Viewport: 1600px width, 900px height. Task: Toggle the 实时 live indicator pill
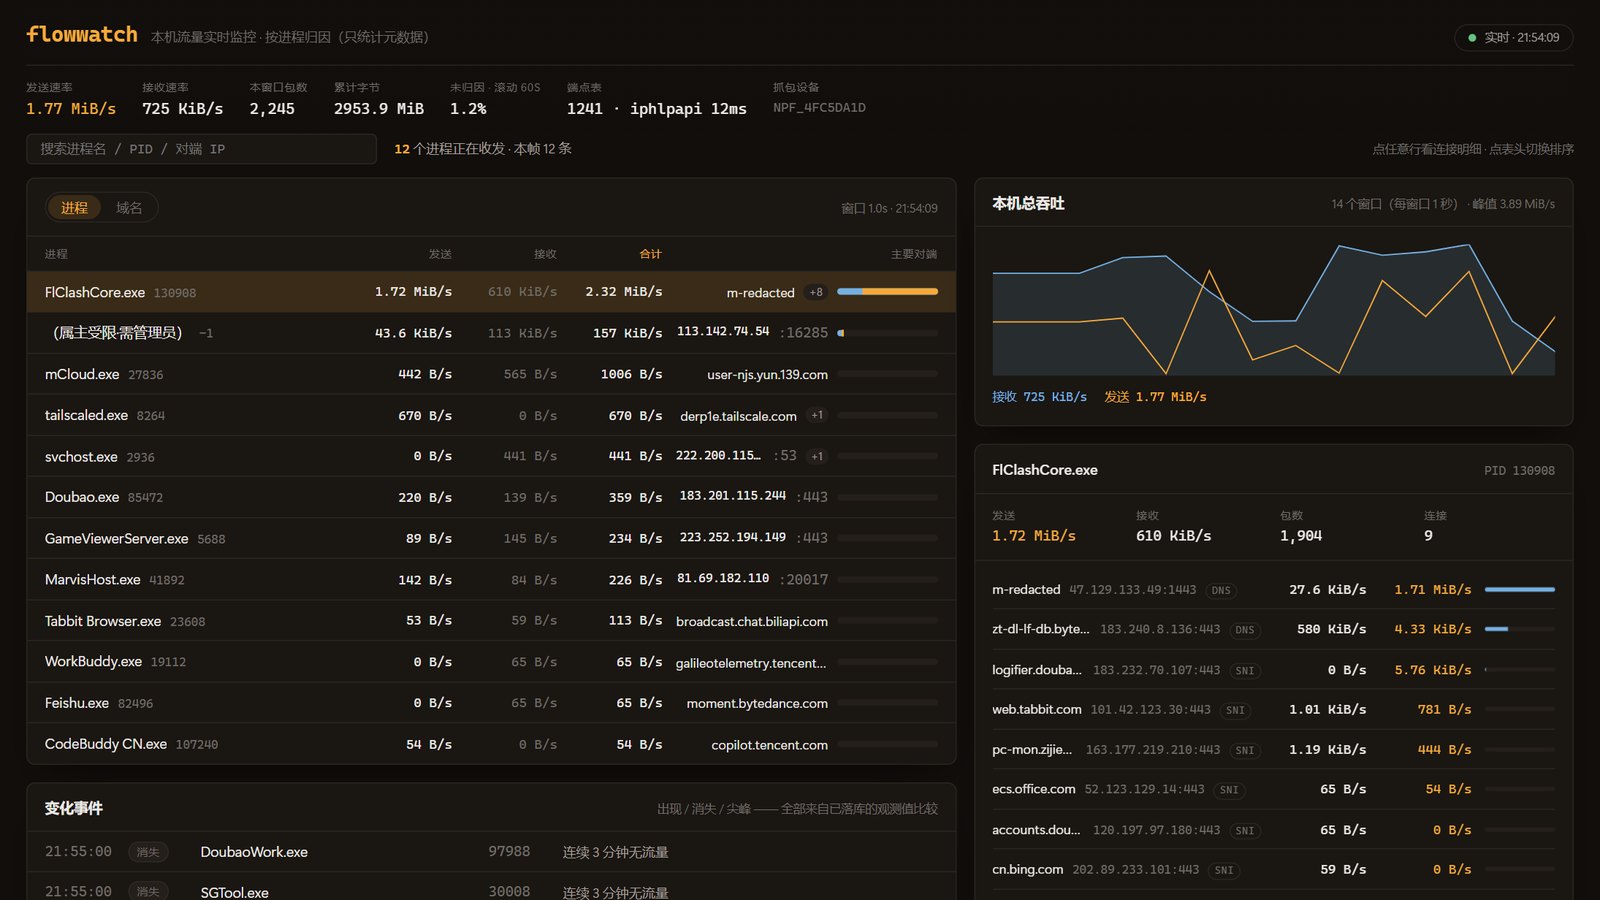(1513, 38)
